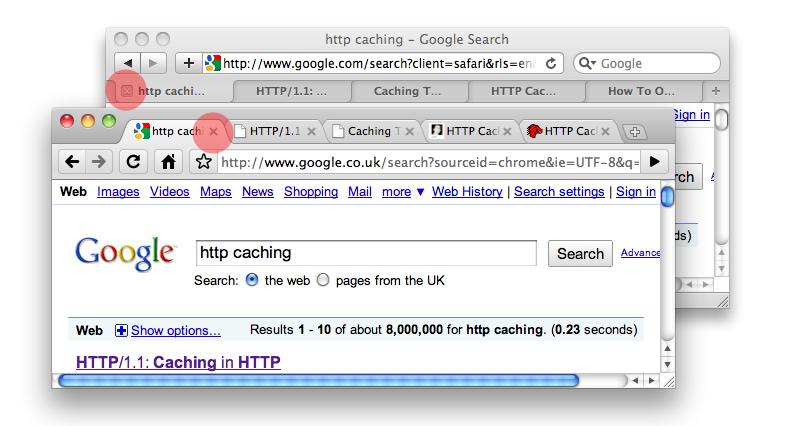The image size is (789, 426).
Task: Expand the 'more' dropdown in Google nav
Action: click(x=403, y=192)
